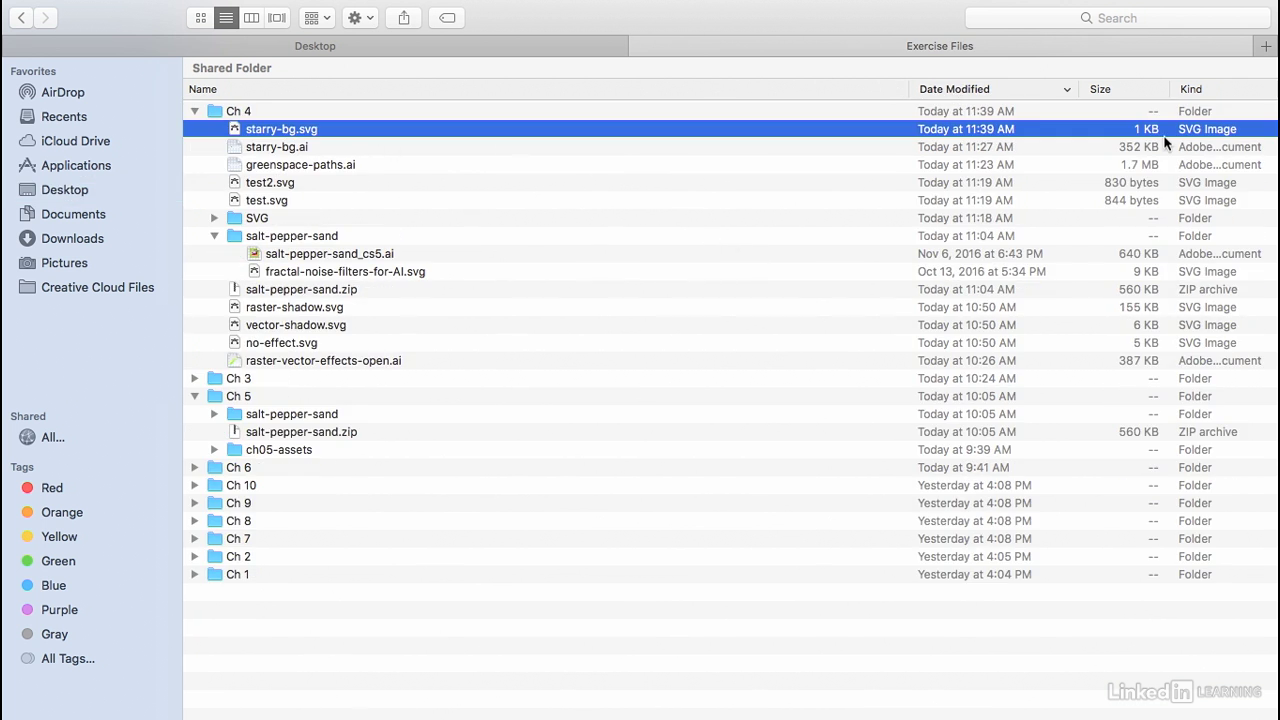The width and height of the screenshot is (1280, 720).
Task: Go forward with the right arrow button
Action: [45, 18]
